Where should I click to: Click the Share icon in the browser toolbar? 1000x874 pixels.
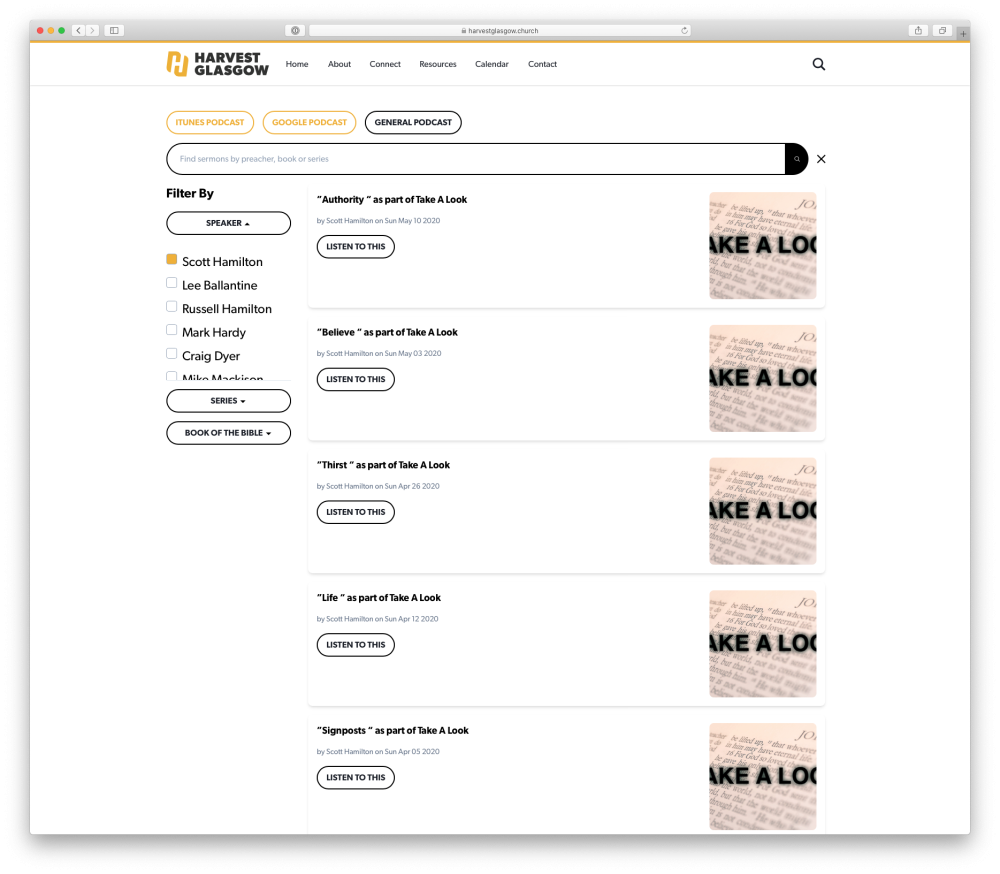click(917, 30)
